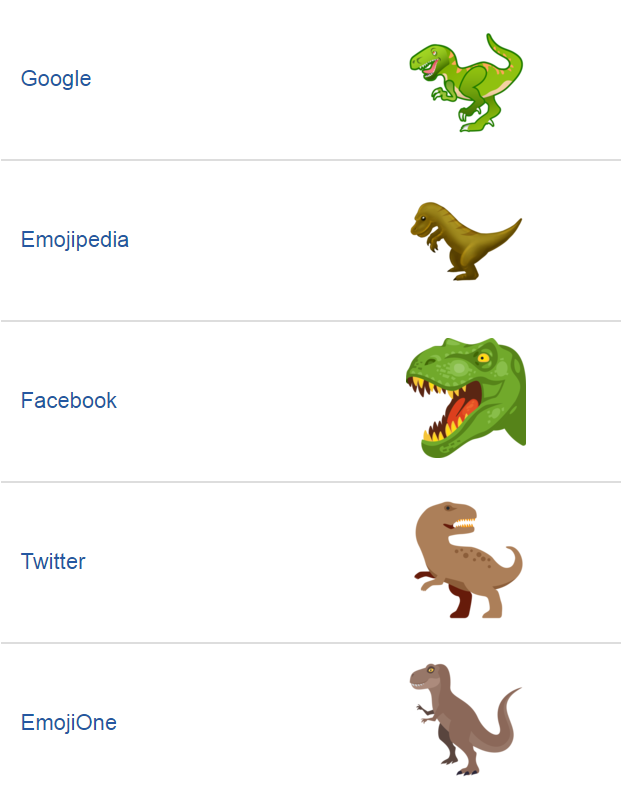Click the yellow eye of Facebook's T-Rex
622x802 pixels.
click(x=484, y=357)
